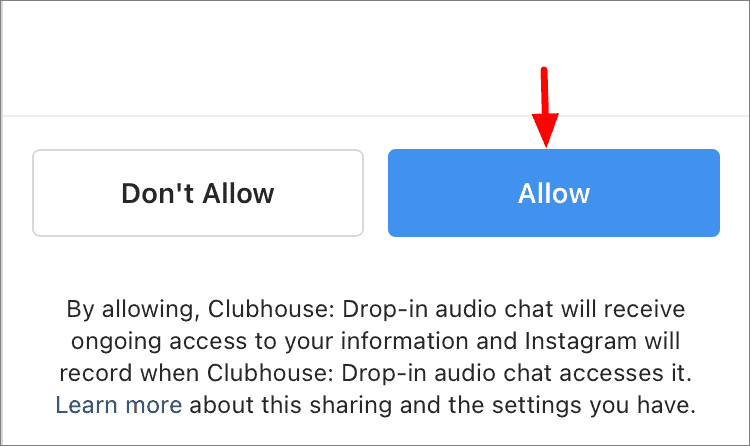Grant Clubhouse access with the Allow button
The image size is (750, 446).
coord(554,193)
